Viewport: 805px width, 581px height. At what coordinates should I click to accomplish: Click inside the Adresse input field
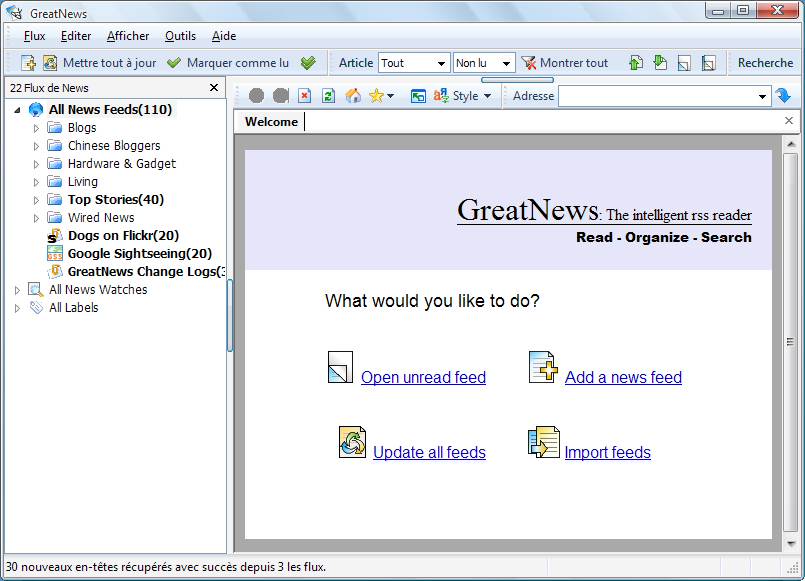coord(656,96)
